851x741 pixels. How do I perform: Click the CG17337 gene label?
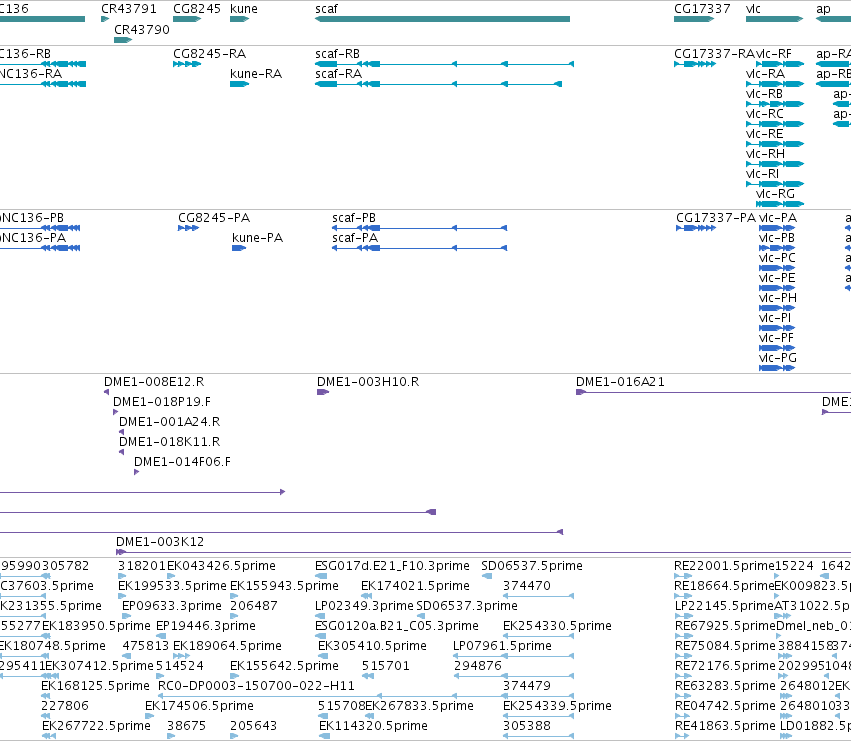[x=702, y=9]
